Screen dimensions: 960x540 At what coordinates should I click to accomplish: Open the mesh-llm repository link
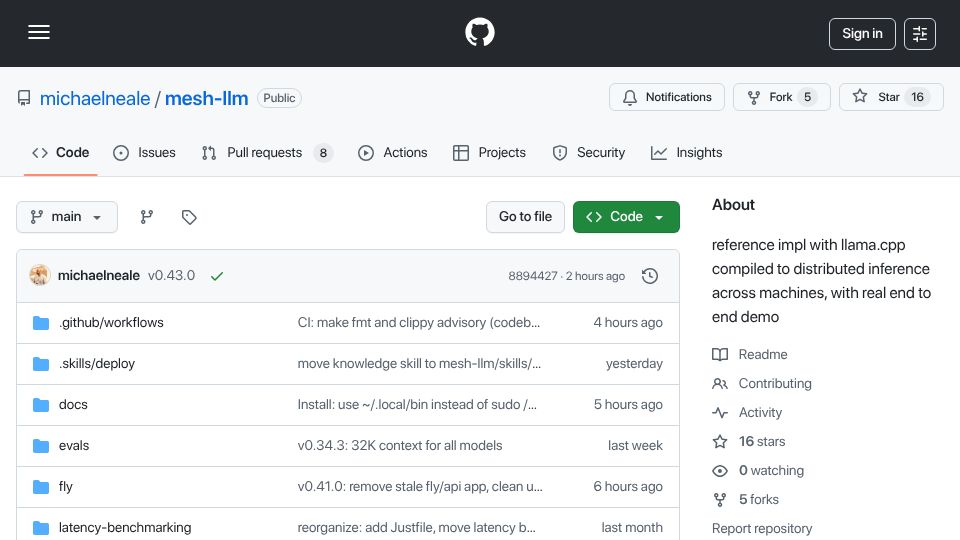coord(206,98)
